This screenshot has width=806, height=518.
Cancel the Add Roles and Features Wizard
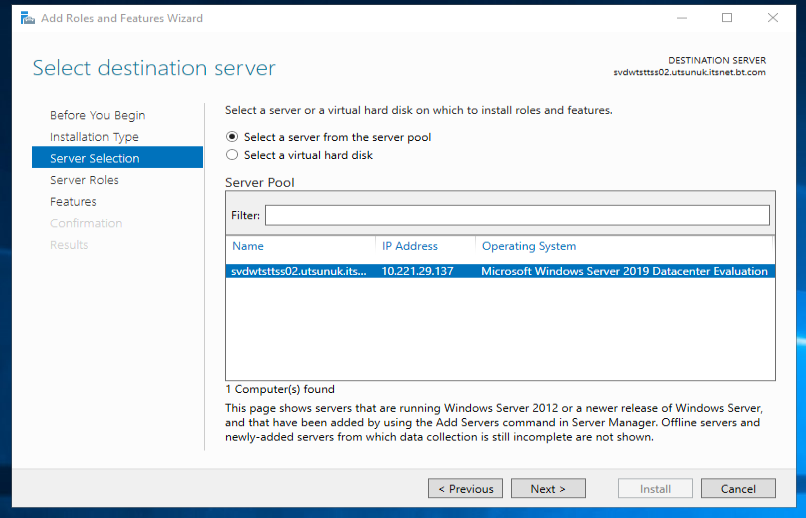pos(738,489)
